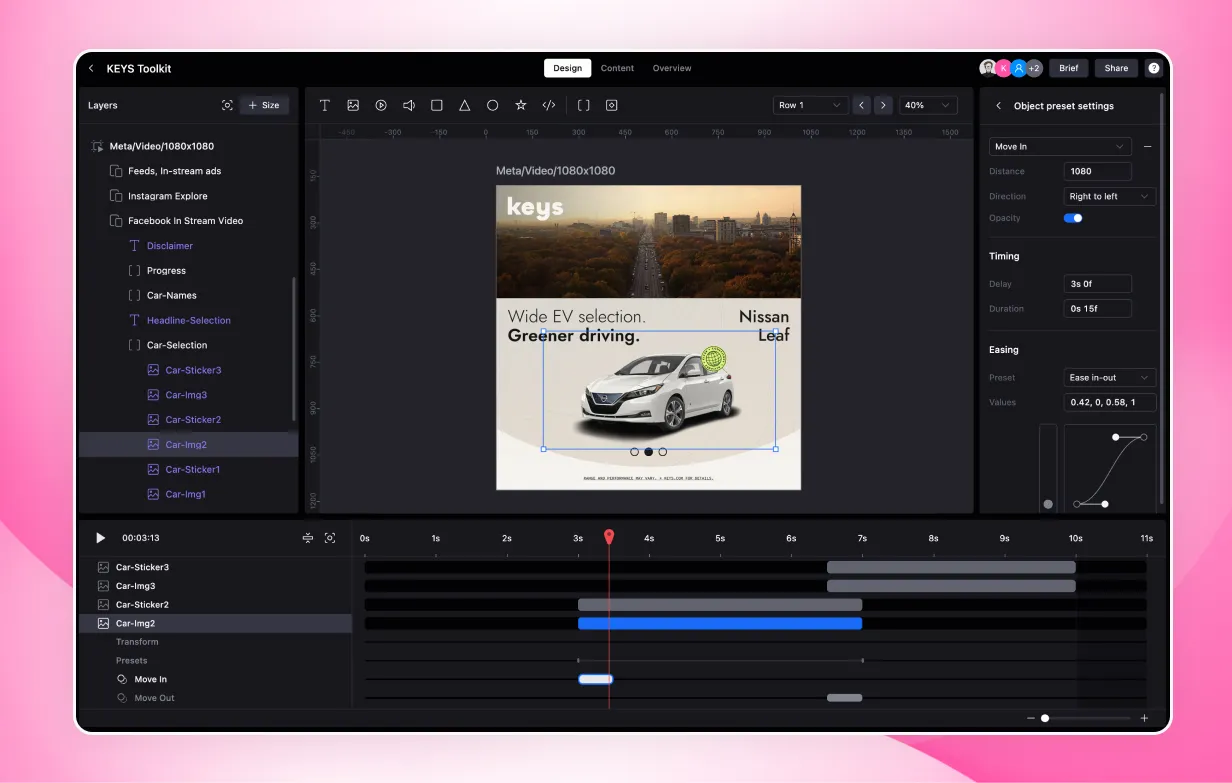Select the code embed tool

point(549,105)
